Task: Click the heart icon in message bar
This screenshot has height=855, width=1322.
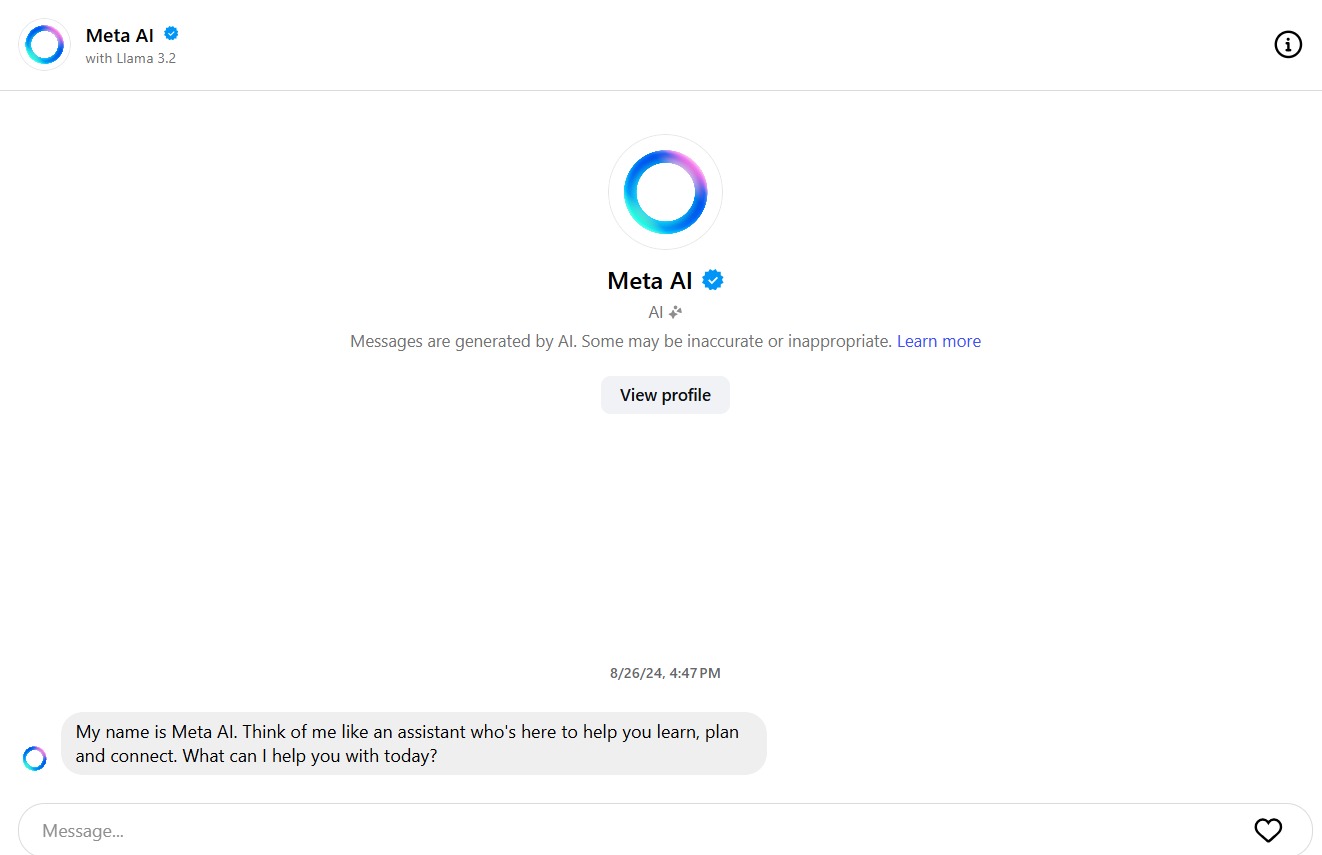Action: click(1268, 830)
